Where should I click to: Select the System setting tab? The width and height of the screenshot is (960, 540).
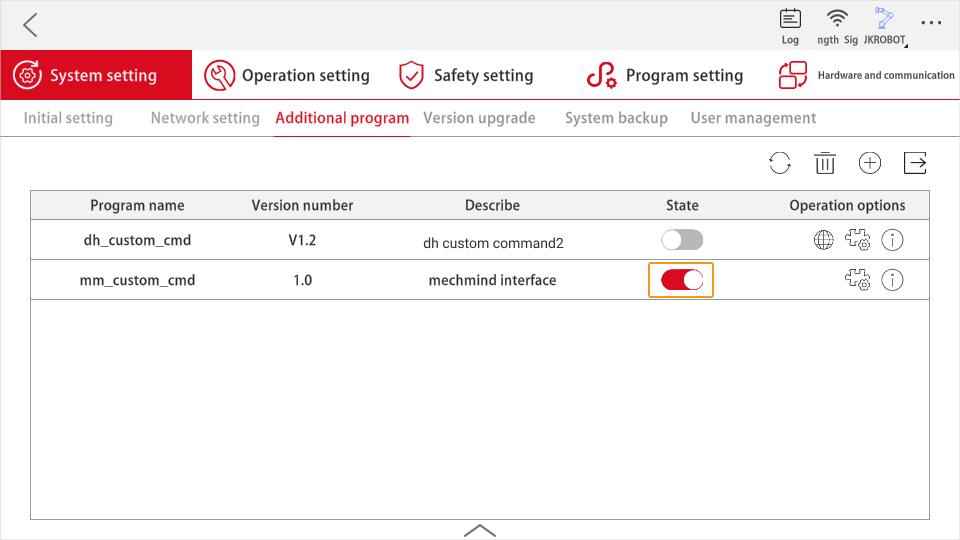(96, 75)
